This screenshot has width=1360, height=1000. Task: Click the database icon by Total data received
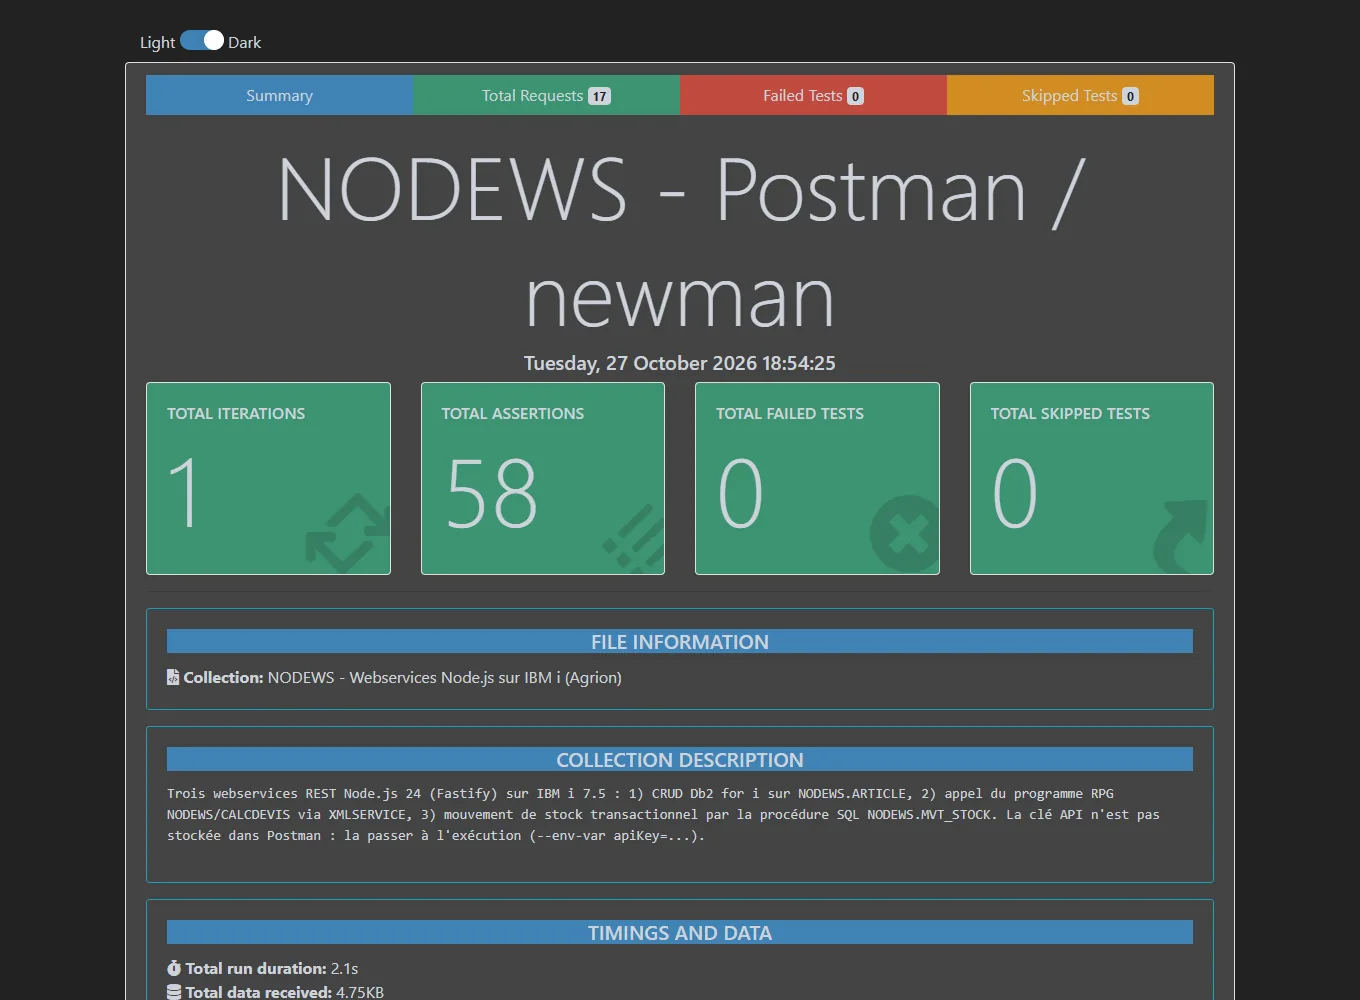click(x=174, y=992)
